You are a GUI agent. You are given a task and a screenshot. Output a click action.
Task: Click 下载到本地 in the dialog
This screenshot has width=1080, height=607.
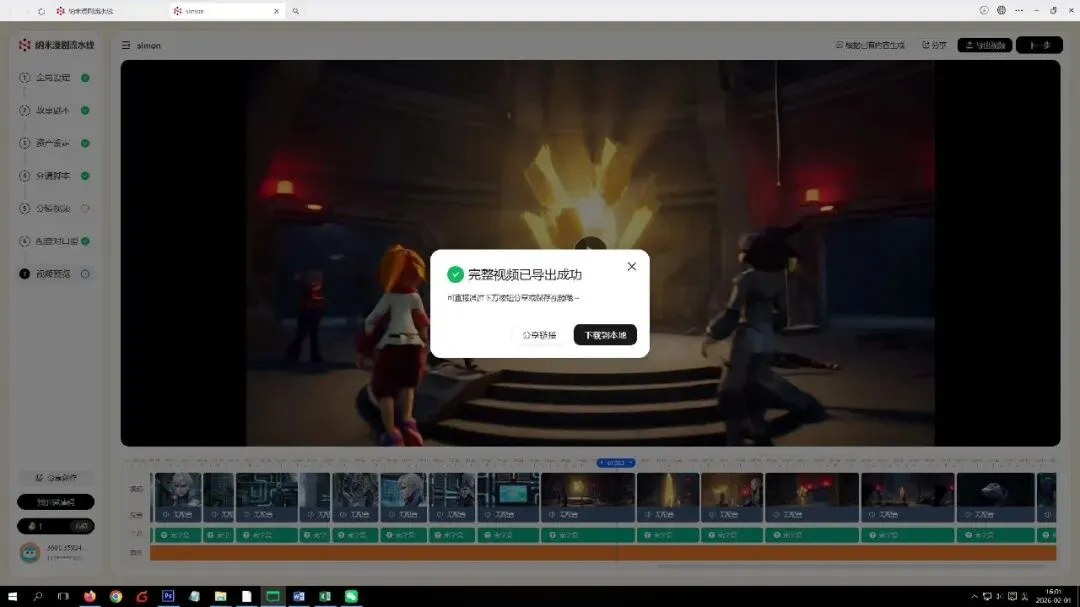605,335
